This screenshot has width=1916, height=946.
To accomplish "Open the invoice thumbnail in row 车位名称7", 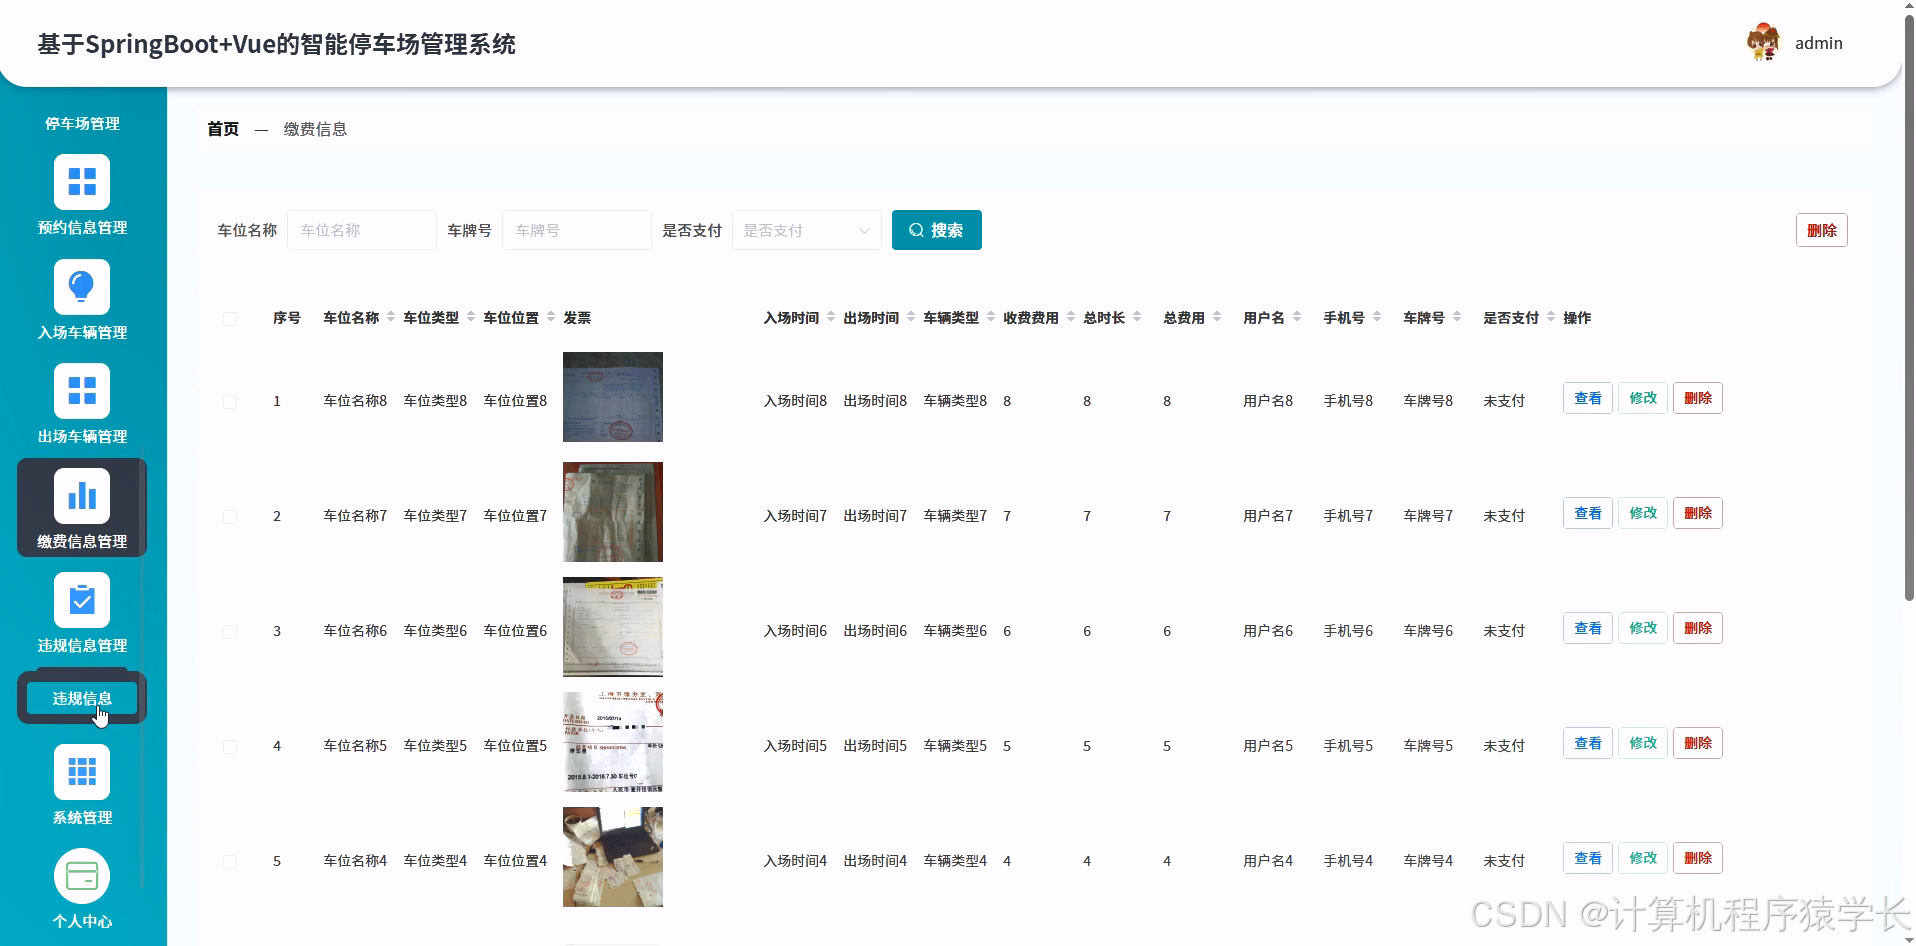I will (613, 512).
